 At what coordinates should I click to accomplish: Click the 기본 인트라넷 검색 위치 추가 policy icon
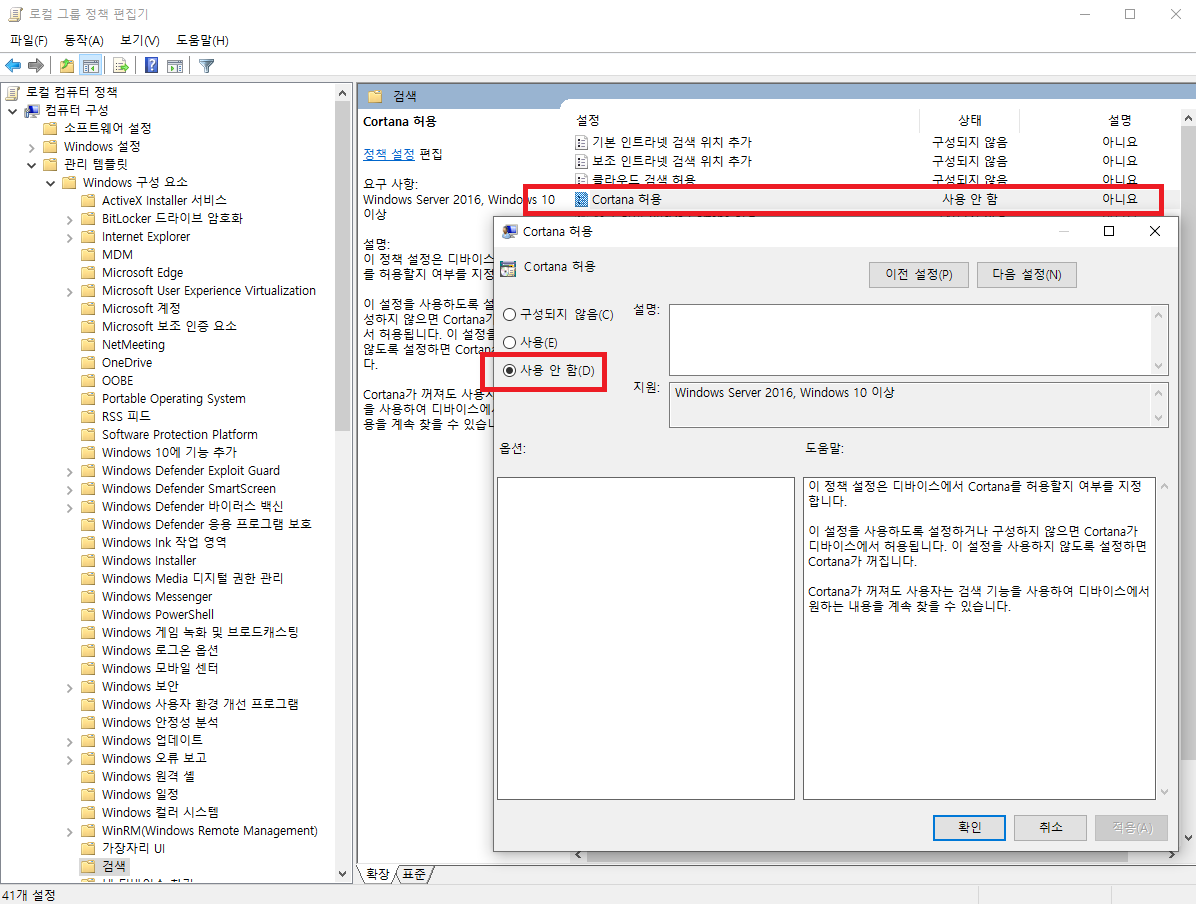(x=581, y=142)
